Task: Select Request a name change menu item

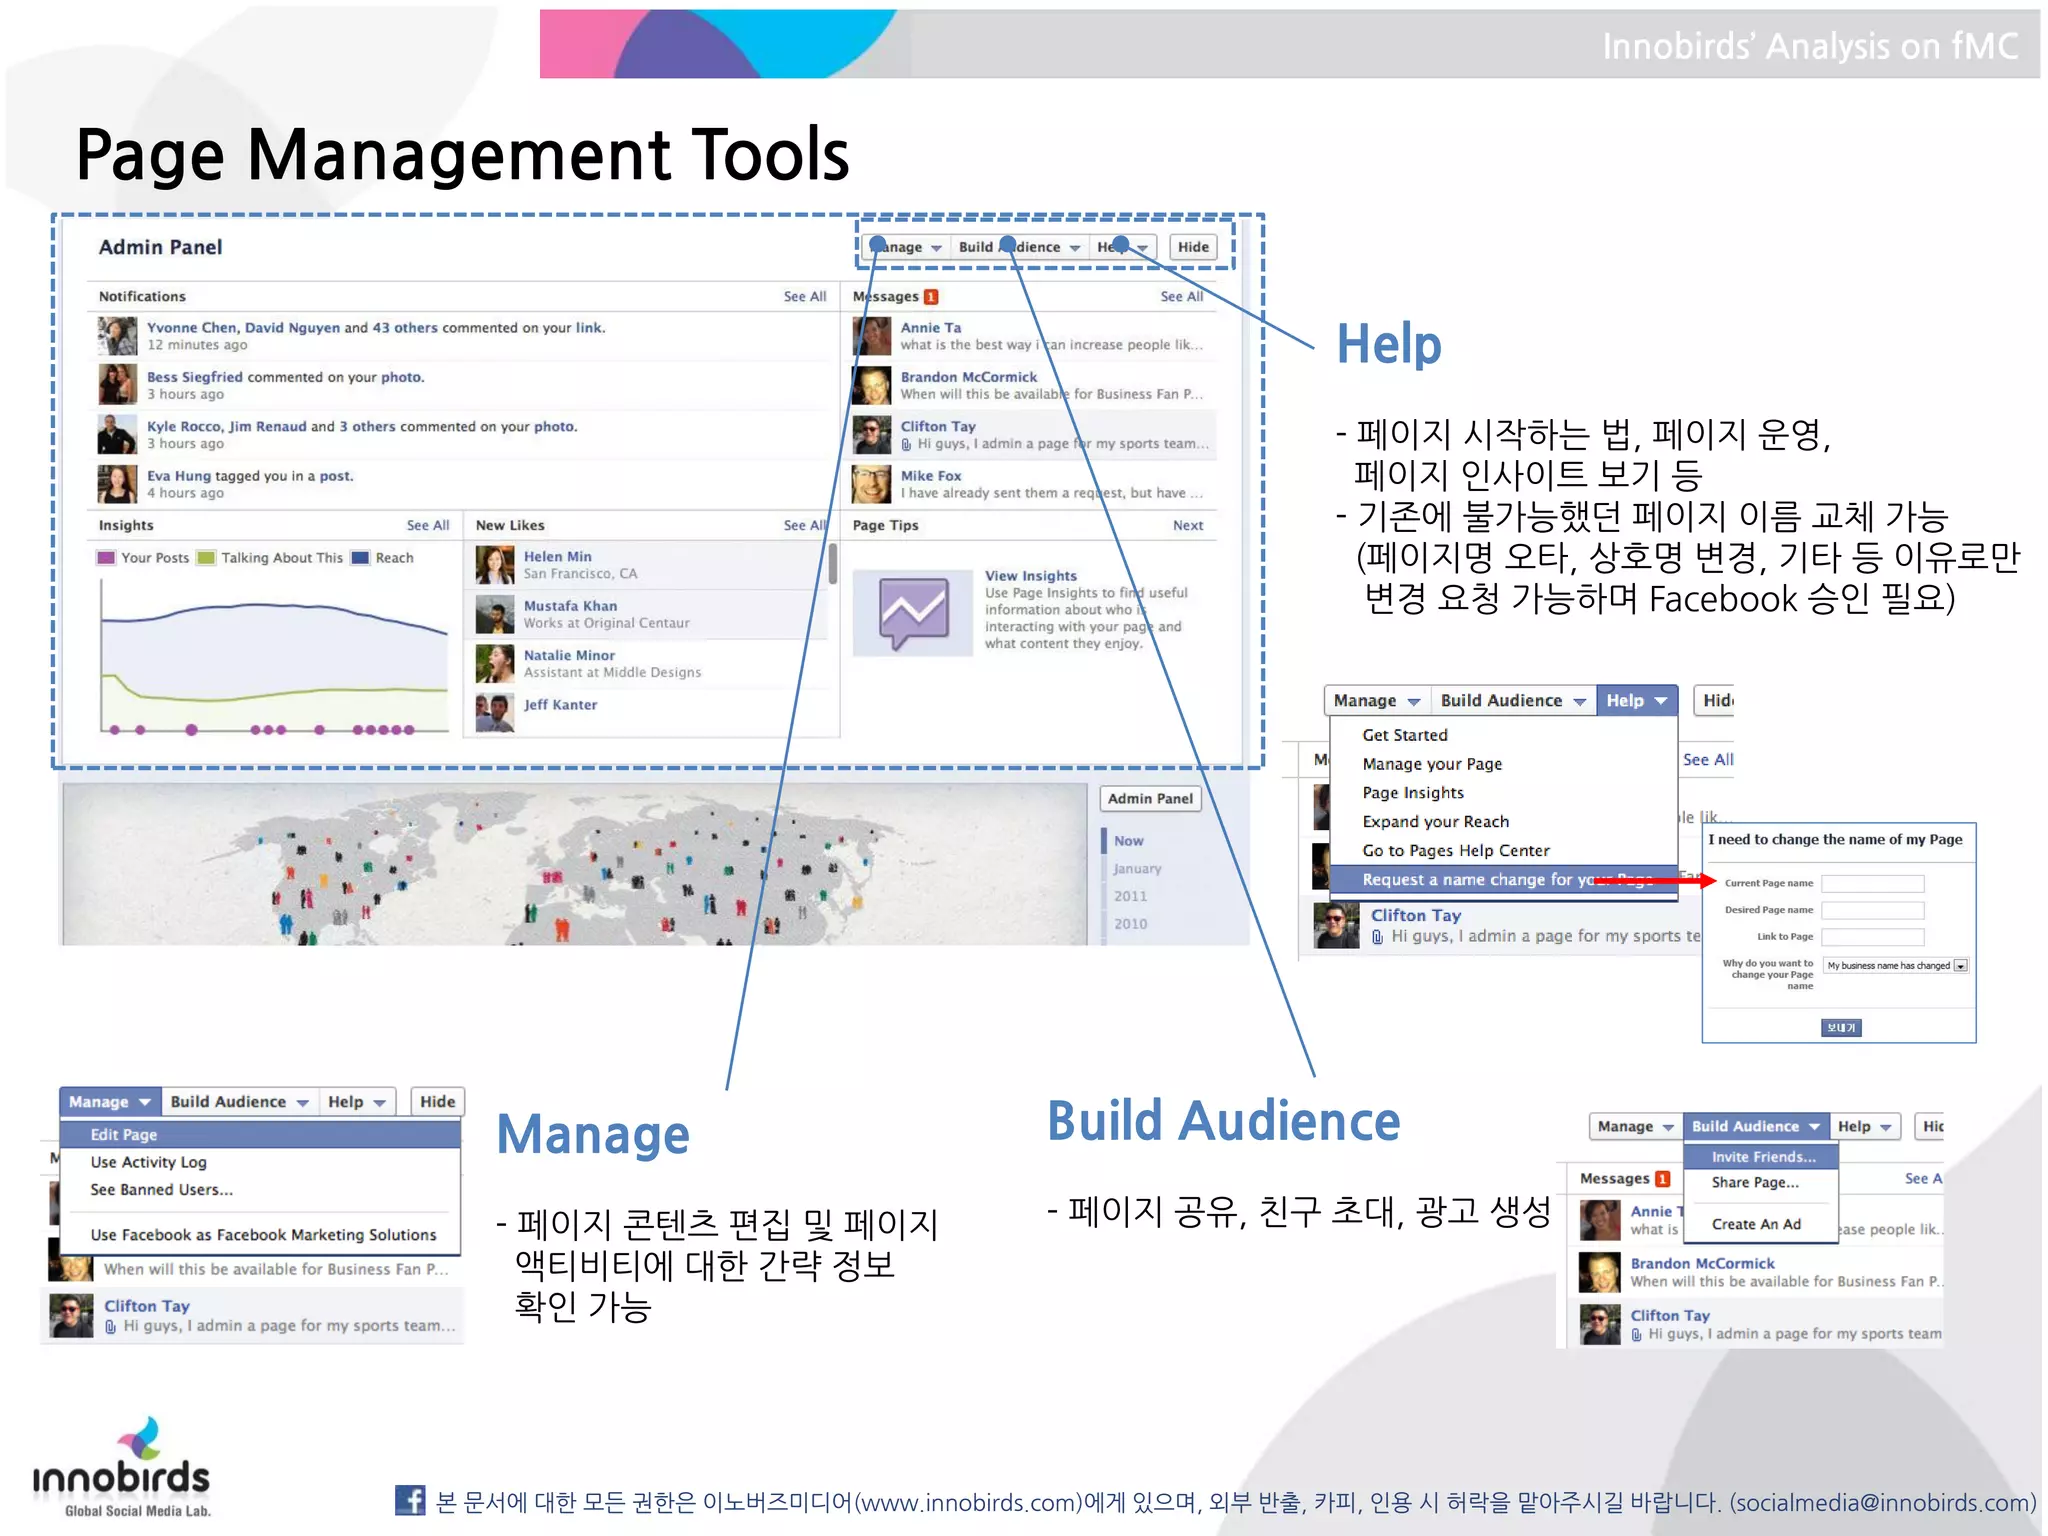Action: coord(1504,880)
